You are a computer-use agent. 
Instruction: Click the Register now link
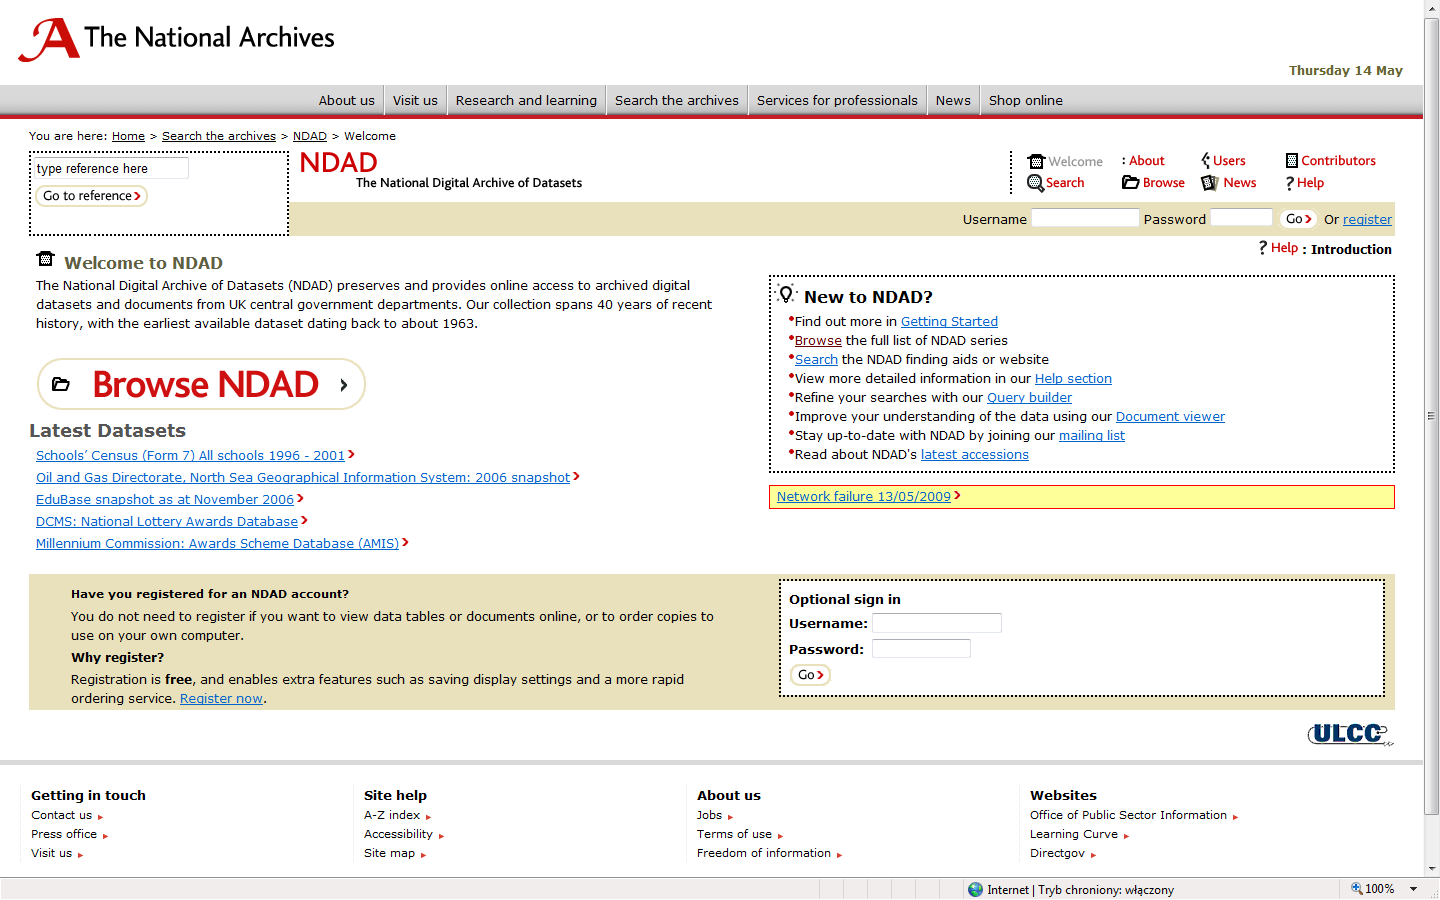pos(221,698)
